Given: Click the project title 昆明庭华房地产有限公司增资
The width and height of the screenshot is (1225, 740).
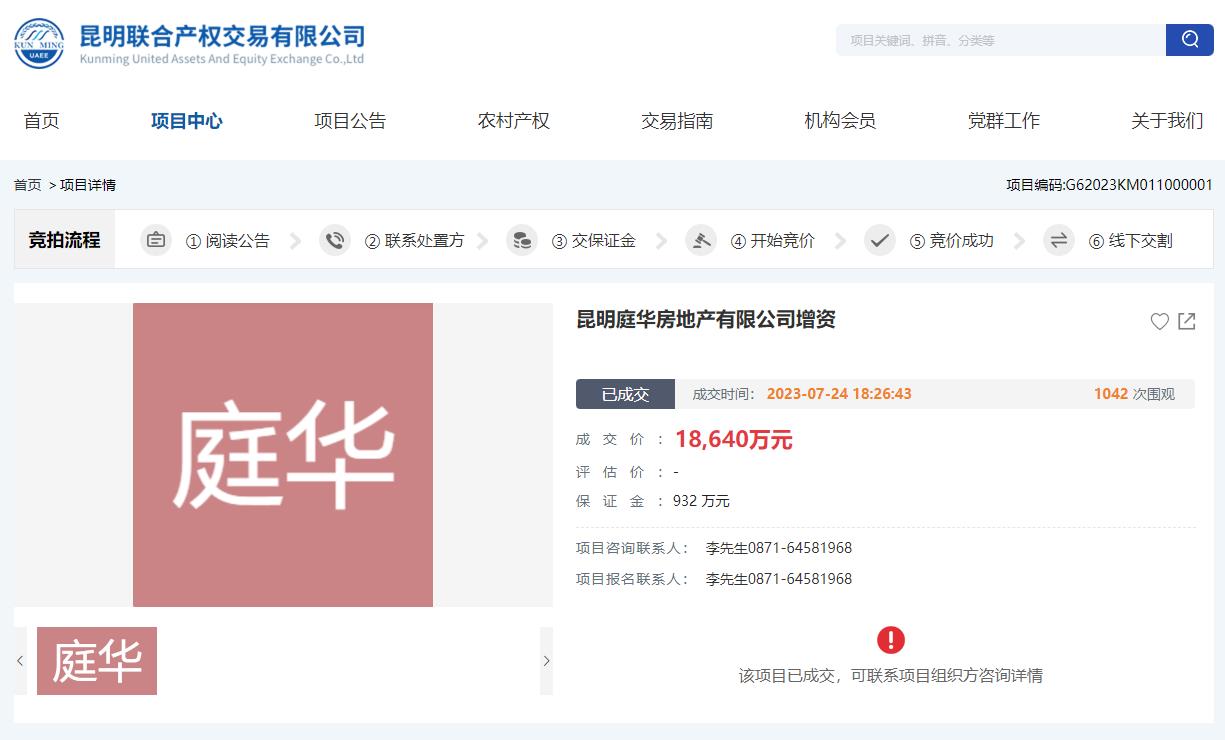Looking at the screenshot, I should click(706, 320).
